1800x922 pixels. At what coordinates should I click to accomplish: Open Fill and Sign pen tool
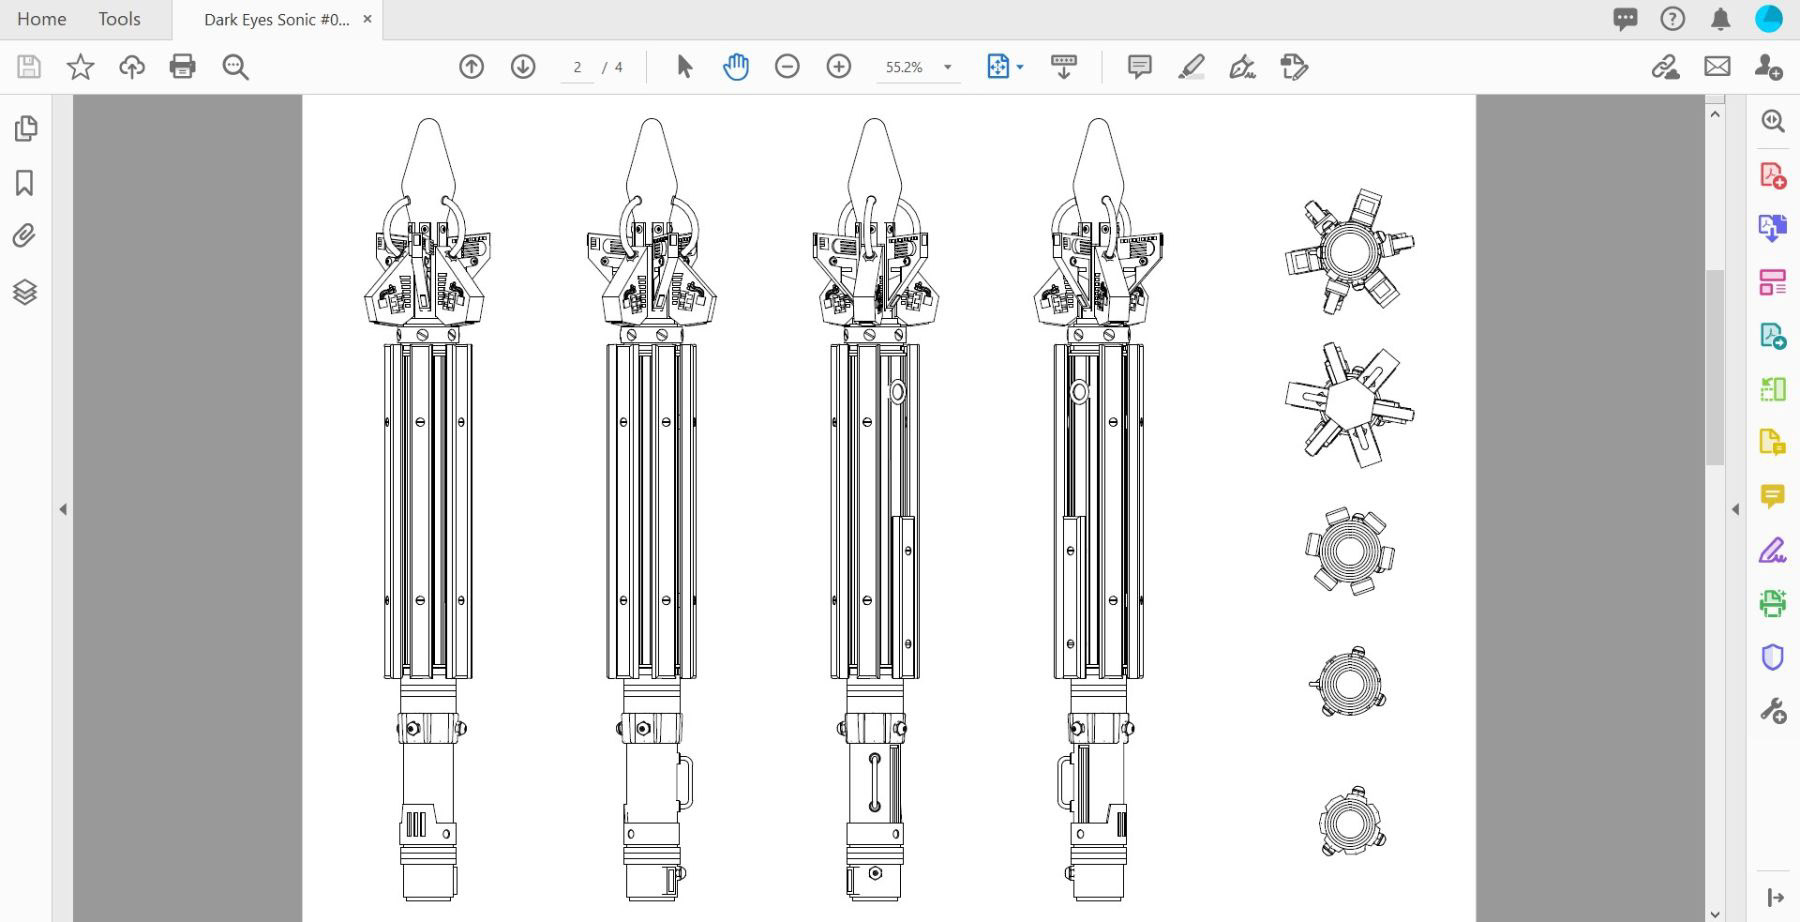click(1243, 67)
